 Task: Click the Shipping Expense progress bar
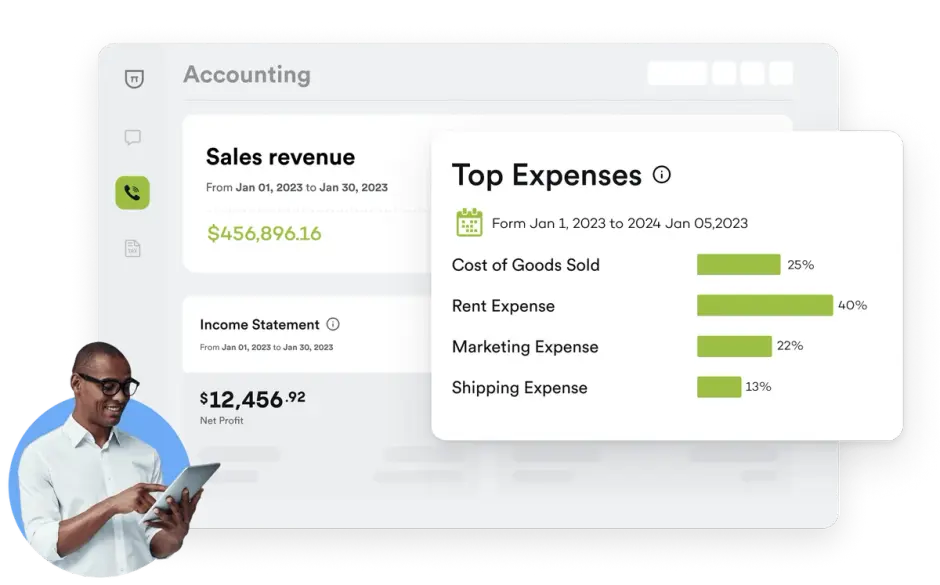(x=719, y=387)
